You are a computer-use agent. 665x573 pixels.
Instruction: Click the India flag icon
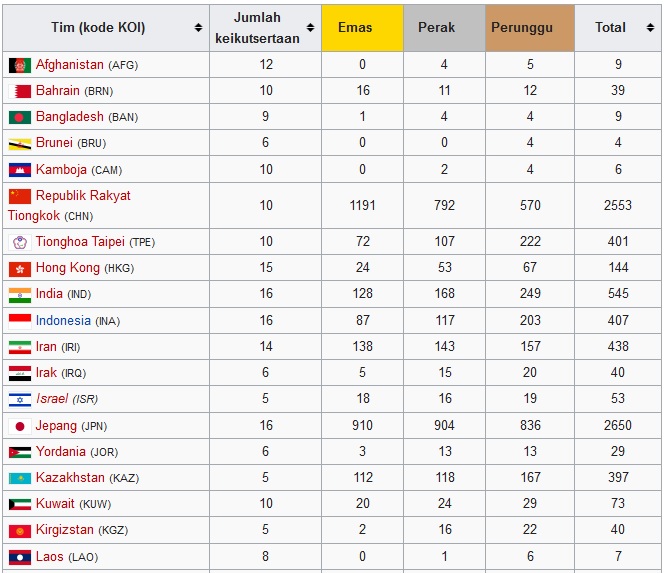pyautogui.click(x=20, y=295)
